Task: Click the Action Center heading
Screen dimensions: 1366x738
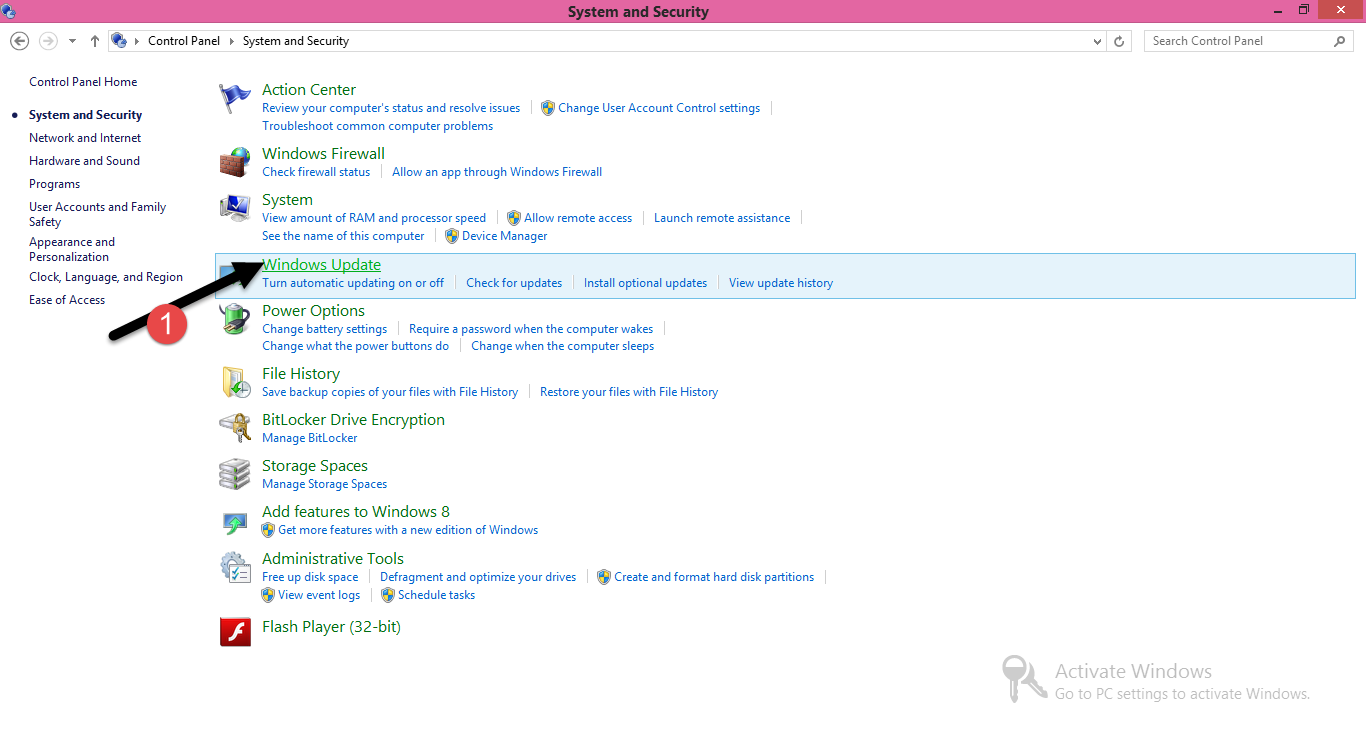Action: click(x=309, y=90)
